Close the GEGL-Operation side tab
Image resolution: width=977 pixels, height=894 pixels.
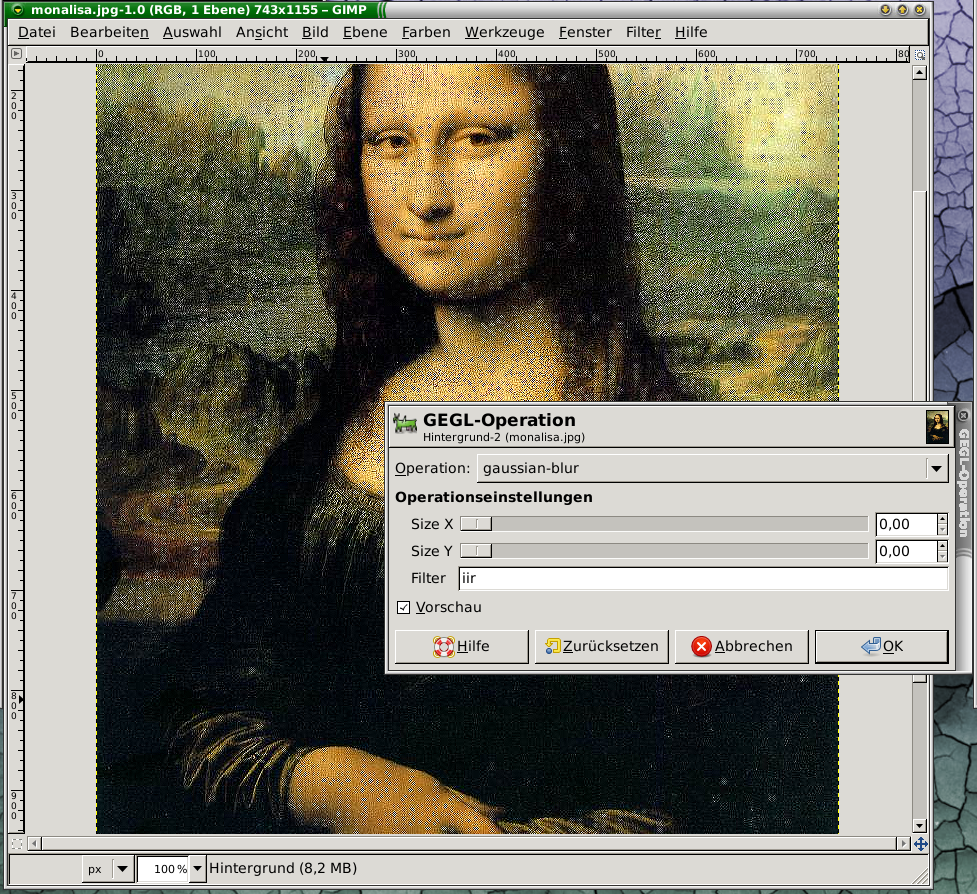click(963, 416)
